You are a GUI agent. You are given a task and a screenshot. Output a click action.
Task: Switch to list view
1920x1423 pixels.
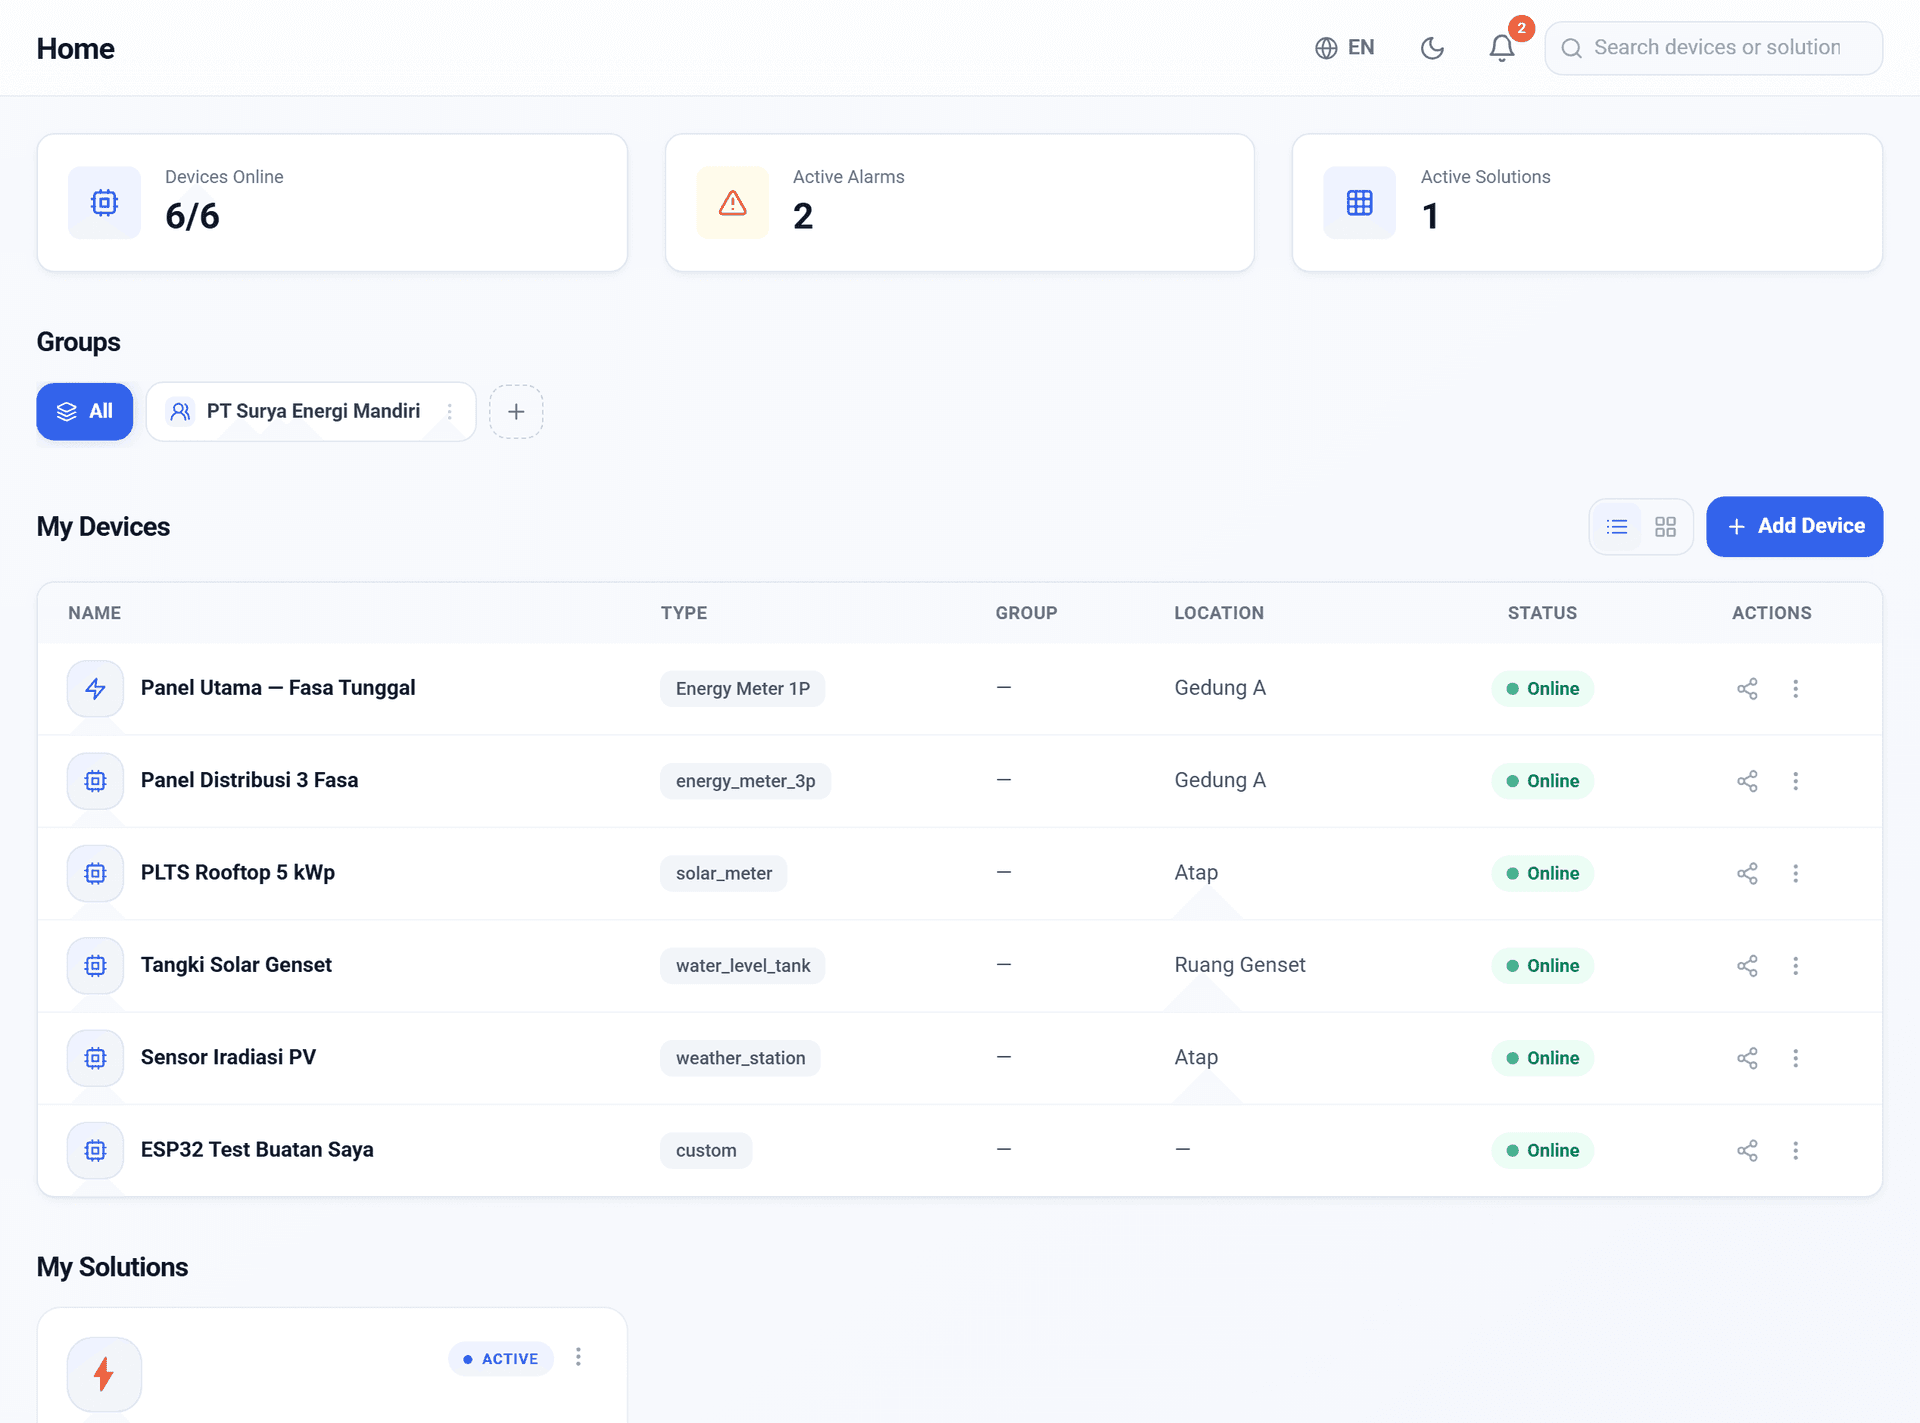(x=1617, y=527)
